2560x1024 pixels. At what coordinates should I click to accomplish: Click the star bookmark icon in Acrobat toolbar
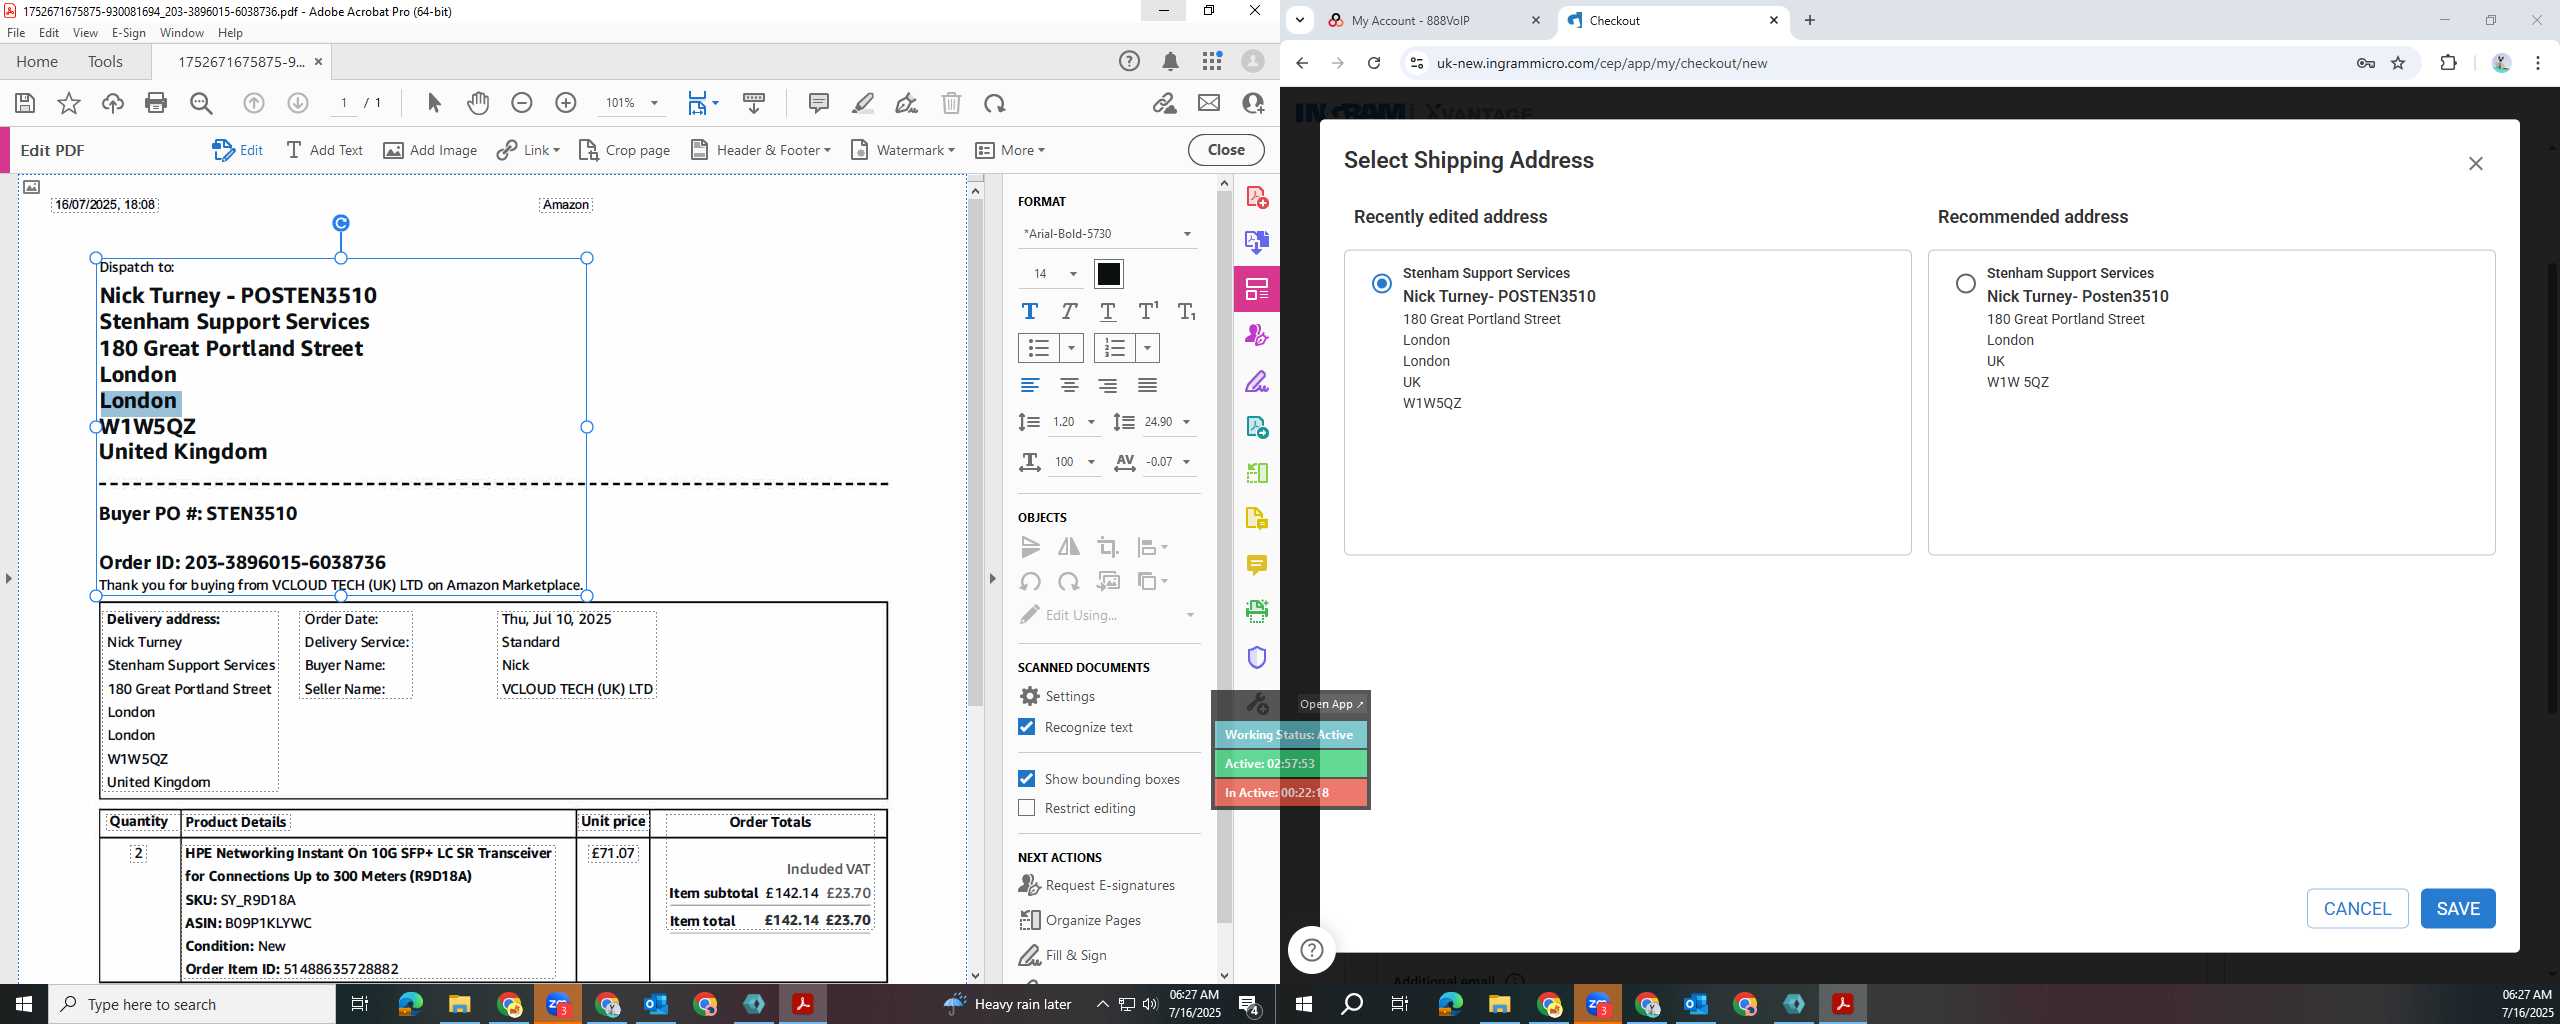tap(69, 103)
